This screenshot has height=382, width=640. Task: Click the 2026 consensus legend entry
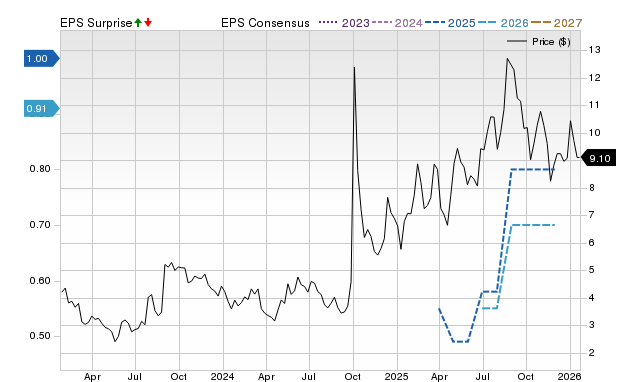pos(503,23)
